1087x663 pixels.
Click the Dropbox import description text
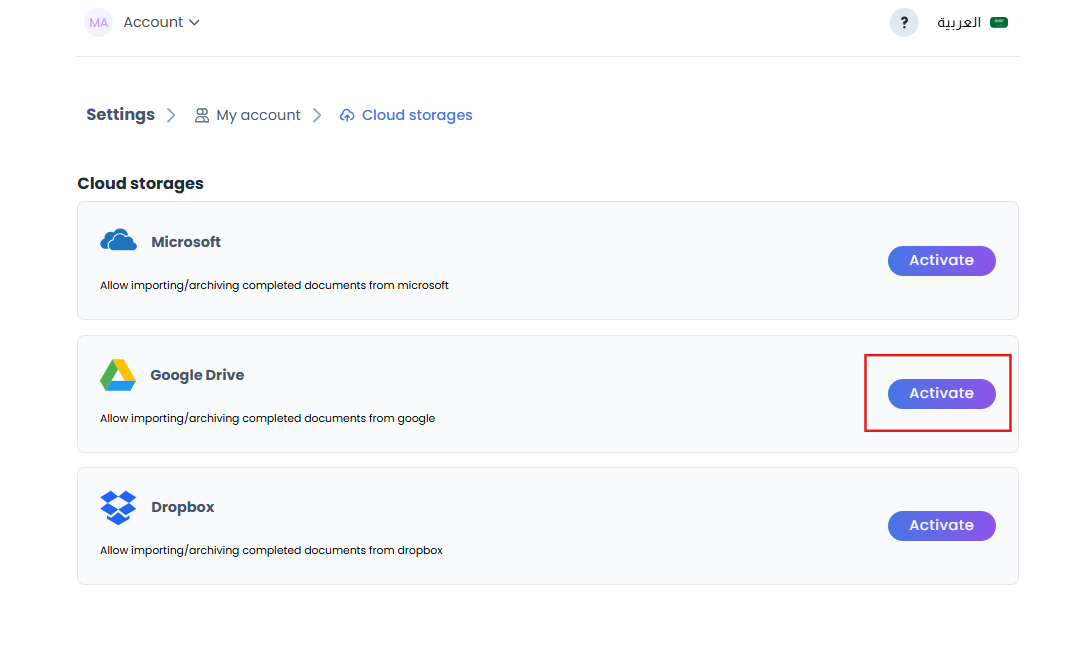(x=271, y=550)
